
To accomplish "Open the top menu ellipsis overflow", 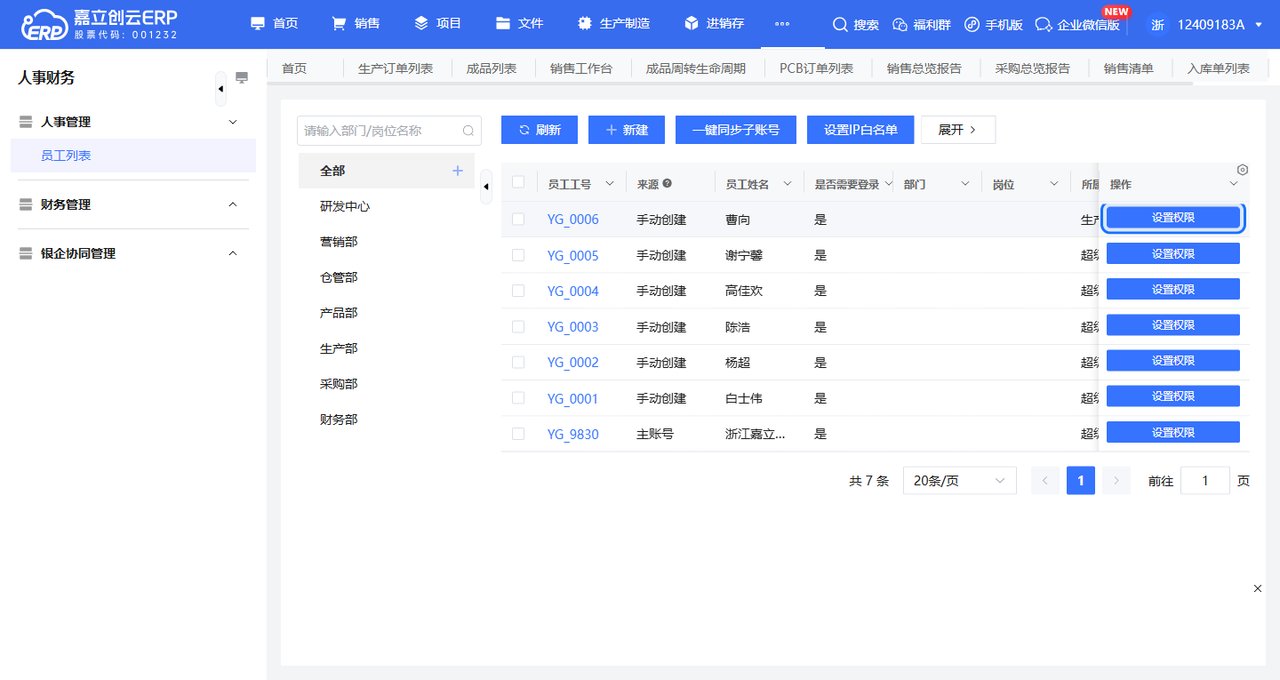I will click(782, 24).
